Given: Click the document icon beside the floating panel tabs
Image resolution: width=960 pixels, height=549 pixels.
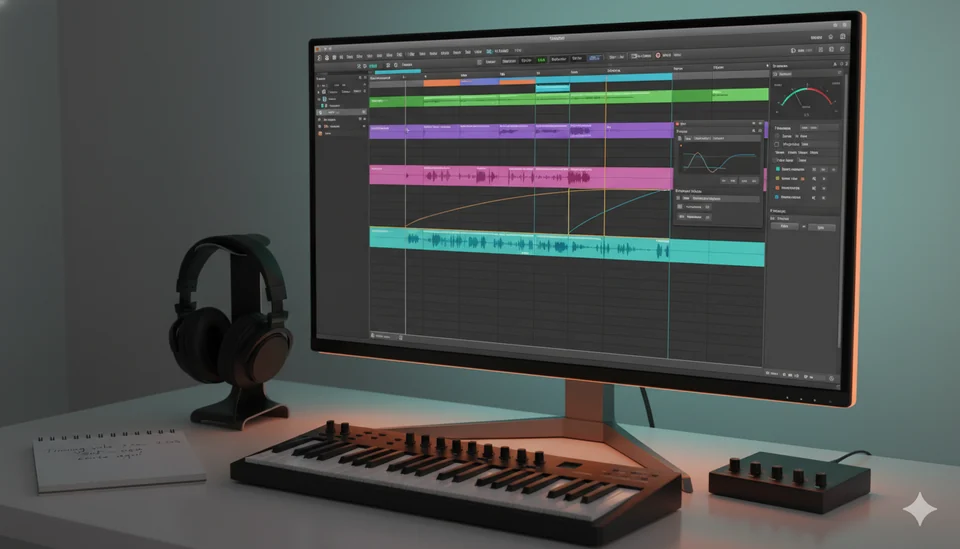Looking at the screenshot, I should pos(680,138).
